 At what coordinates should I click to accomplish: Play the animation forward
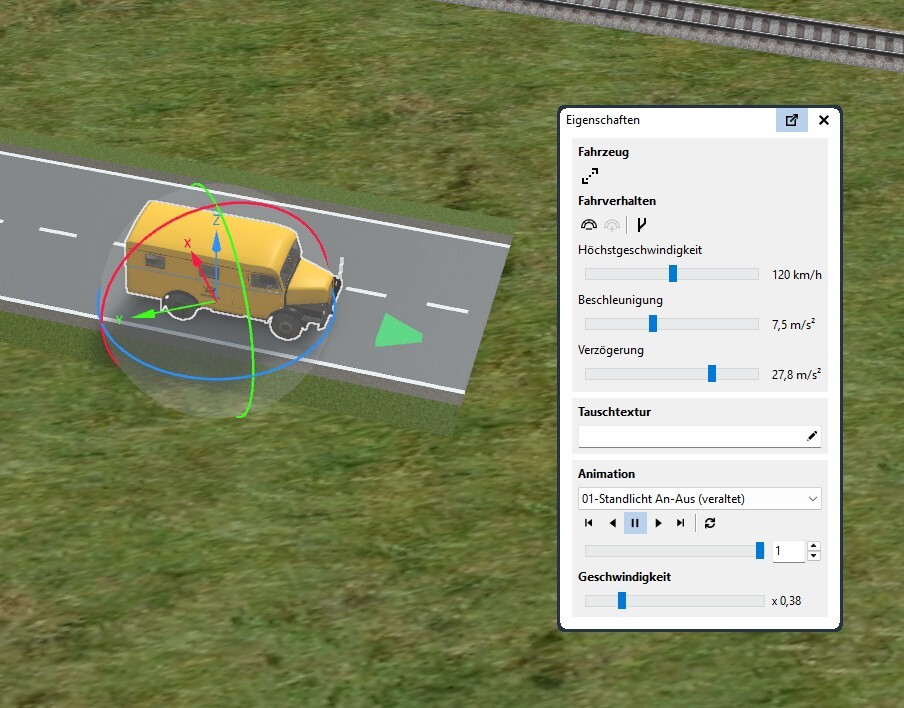[658, 523]
